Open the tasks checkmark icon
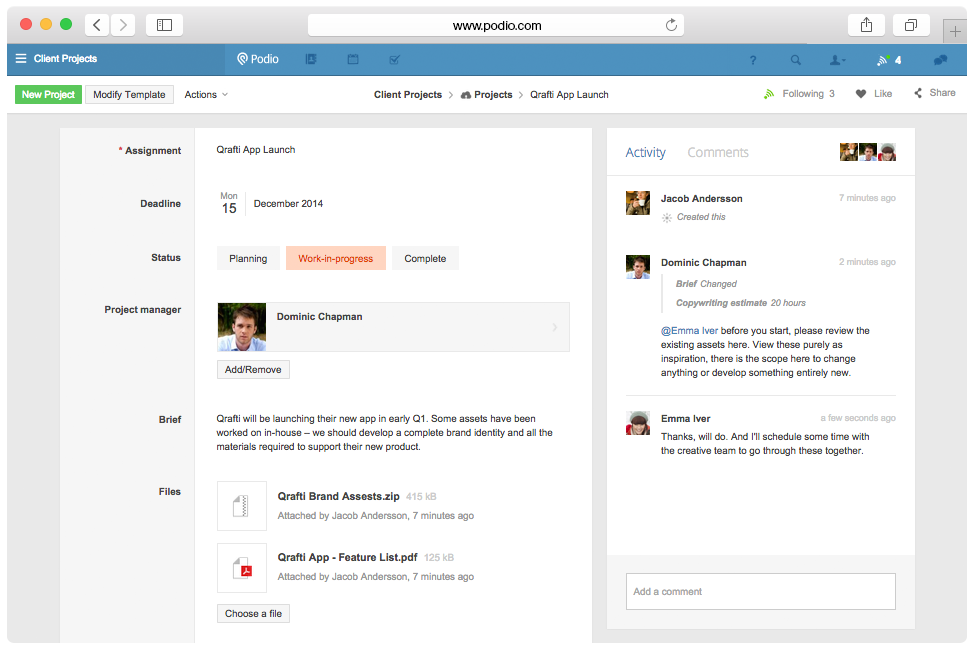Screen dimensions: 973x648 click(394, 60)
